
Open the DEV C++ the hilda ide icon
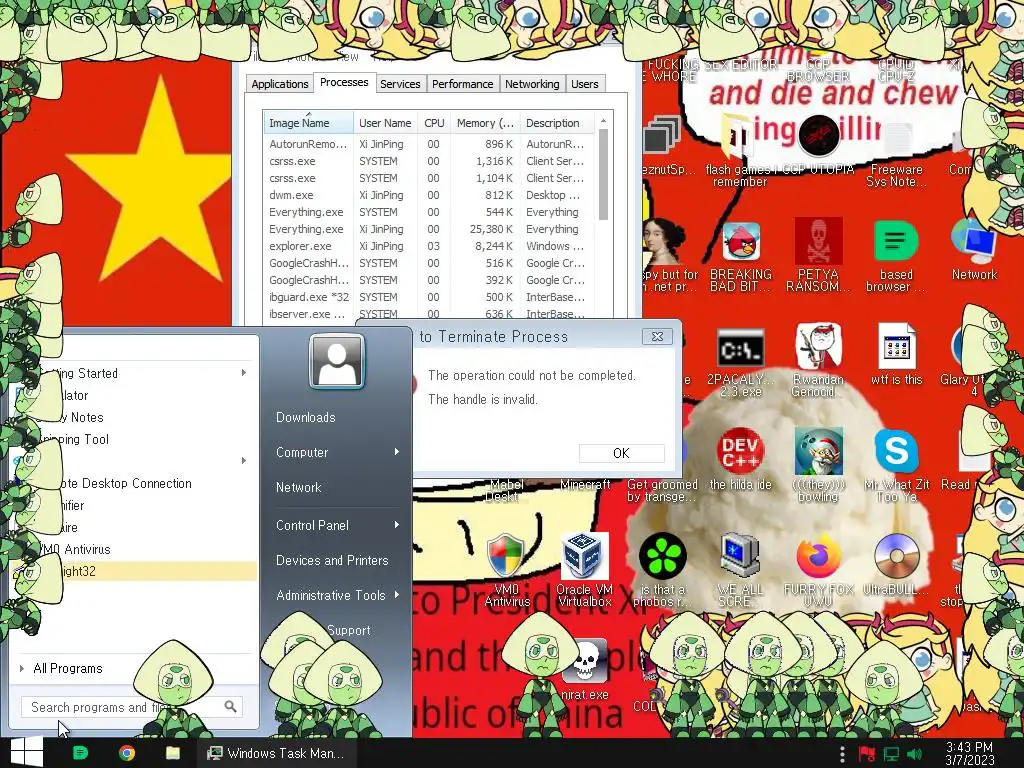pos(741,452)
